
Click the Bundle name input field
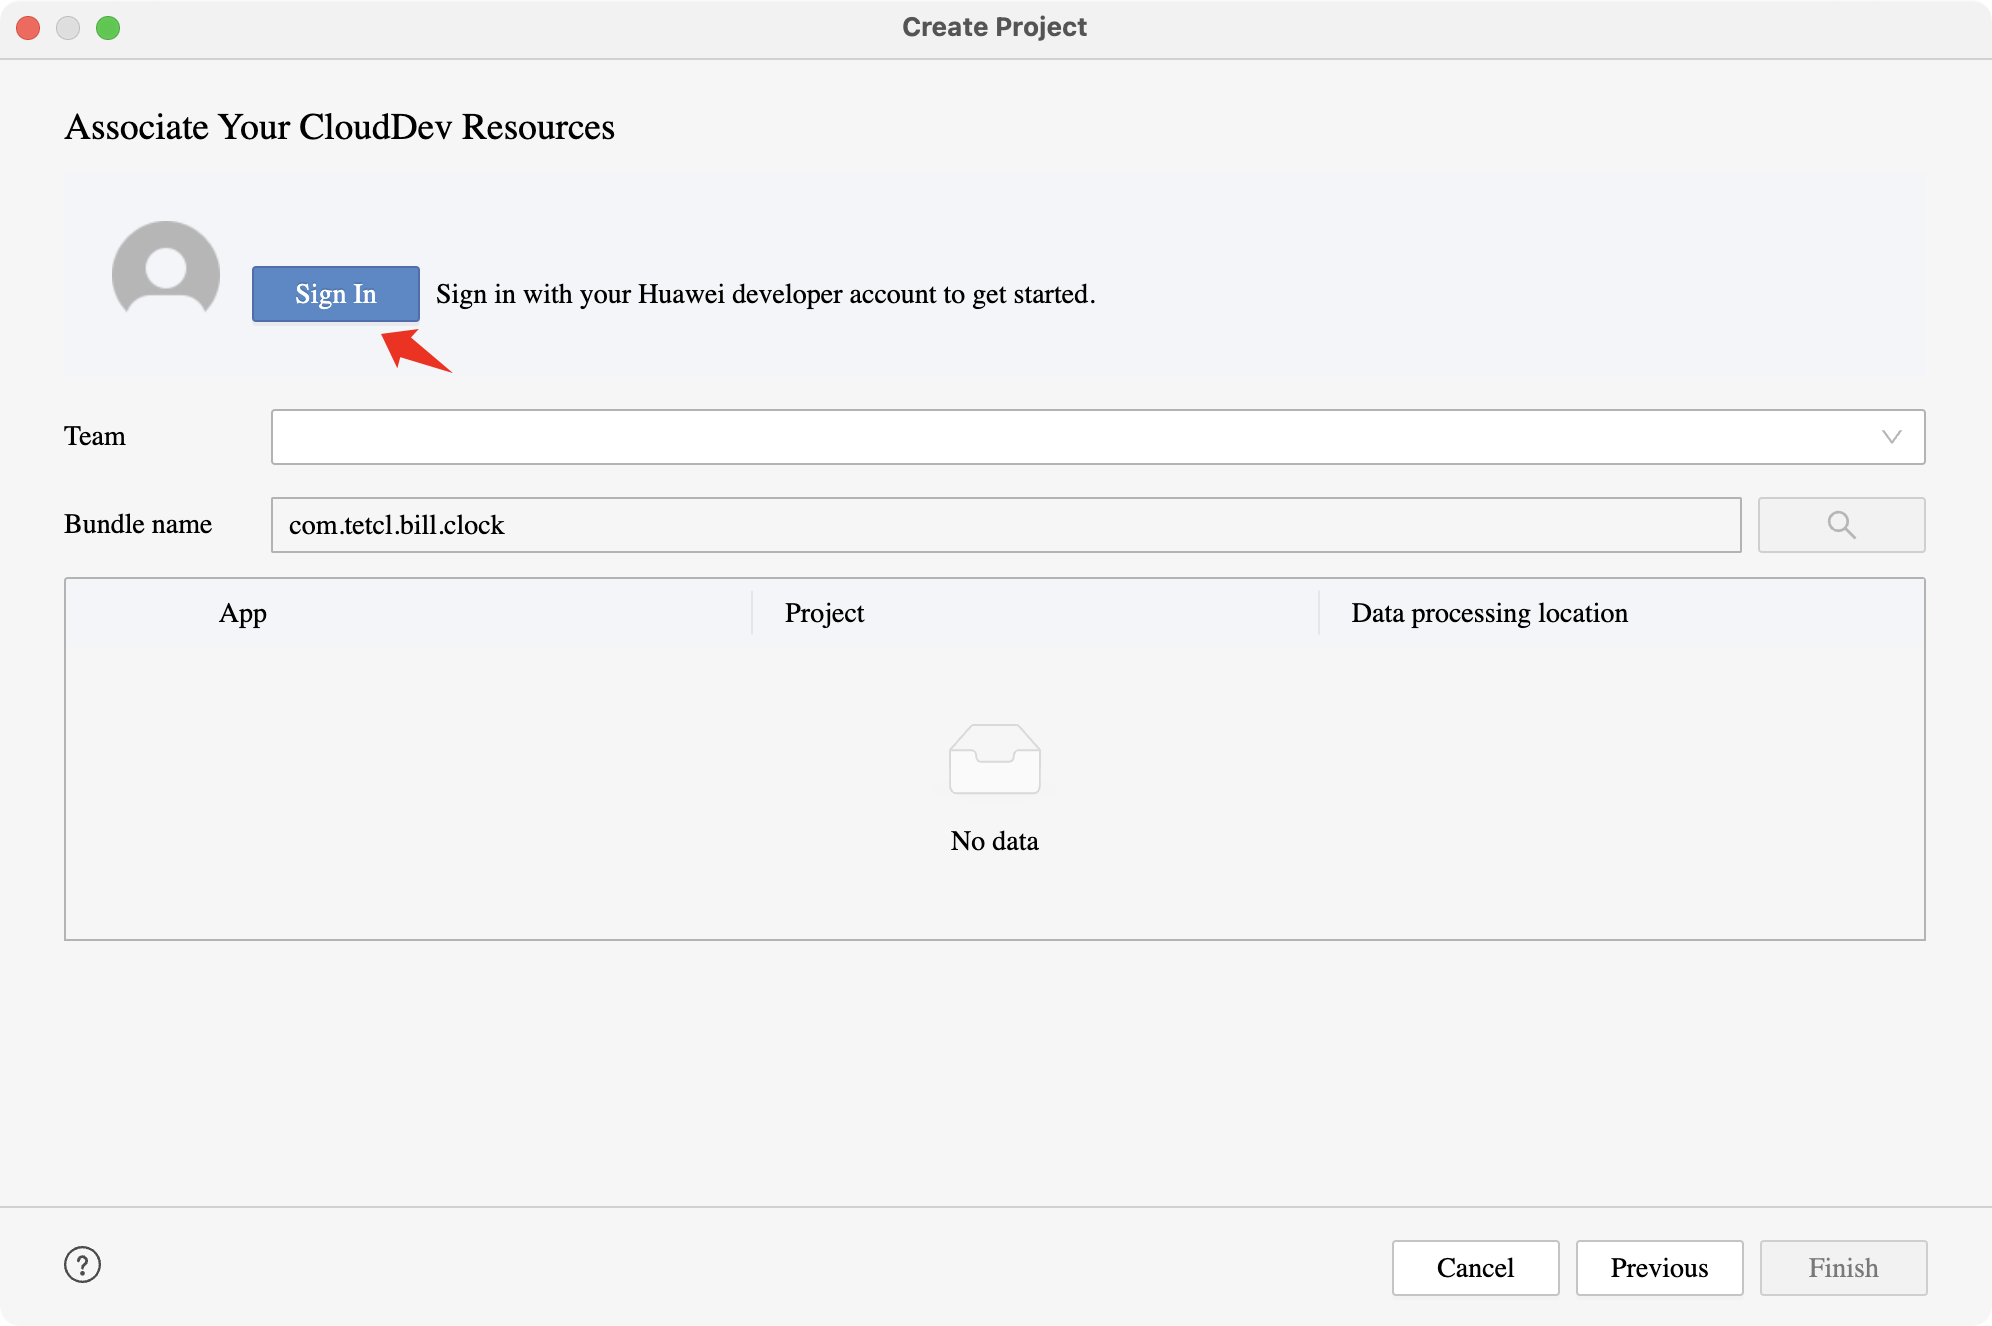tap(1005, 525)
